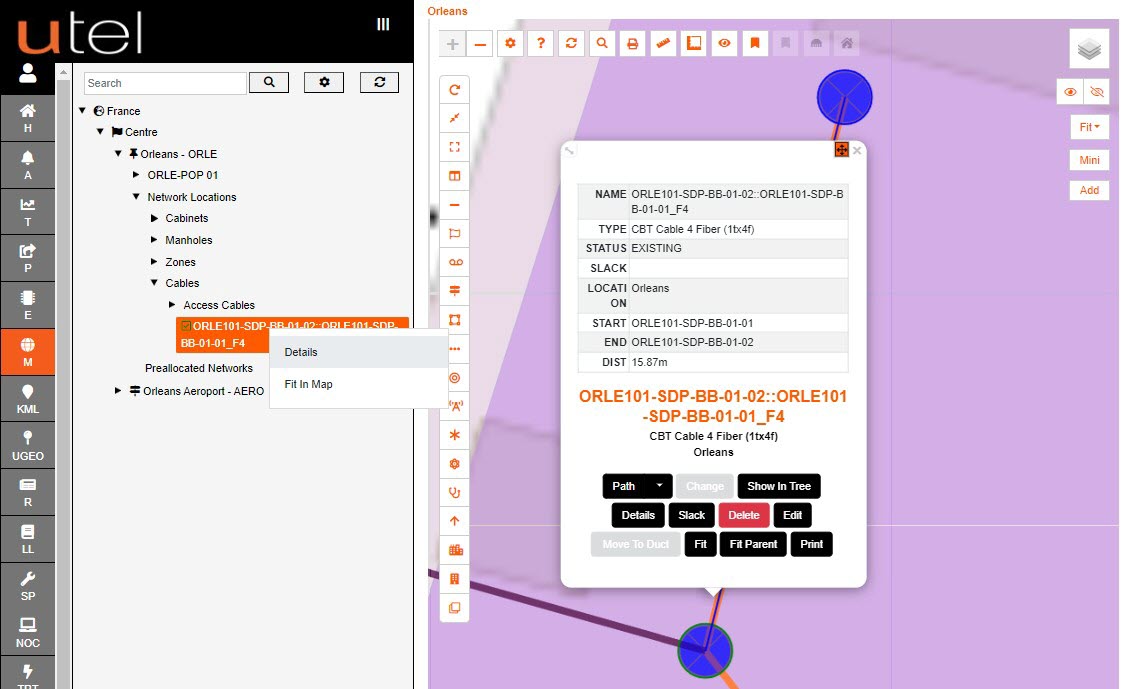Click the tree Search input field
This screenshot has width=1126, height=689.
point(165,83)
